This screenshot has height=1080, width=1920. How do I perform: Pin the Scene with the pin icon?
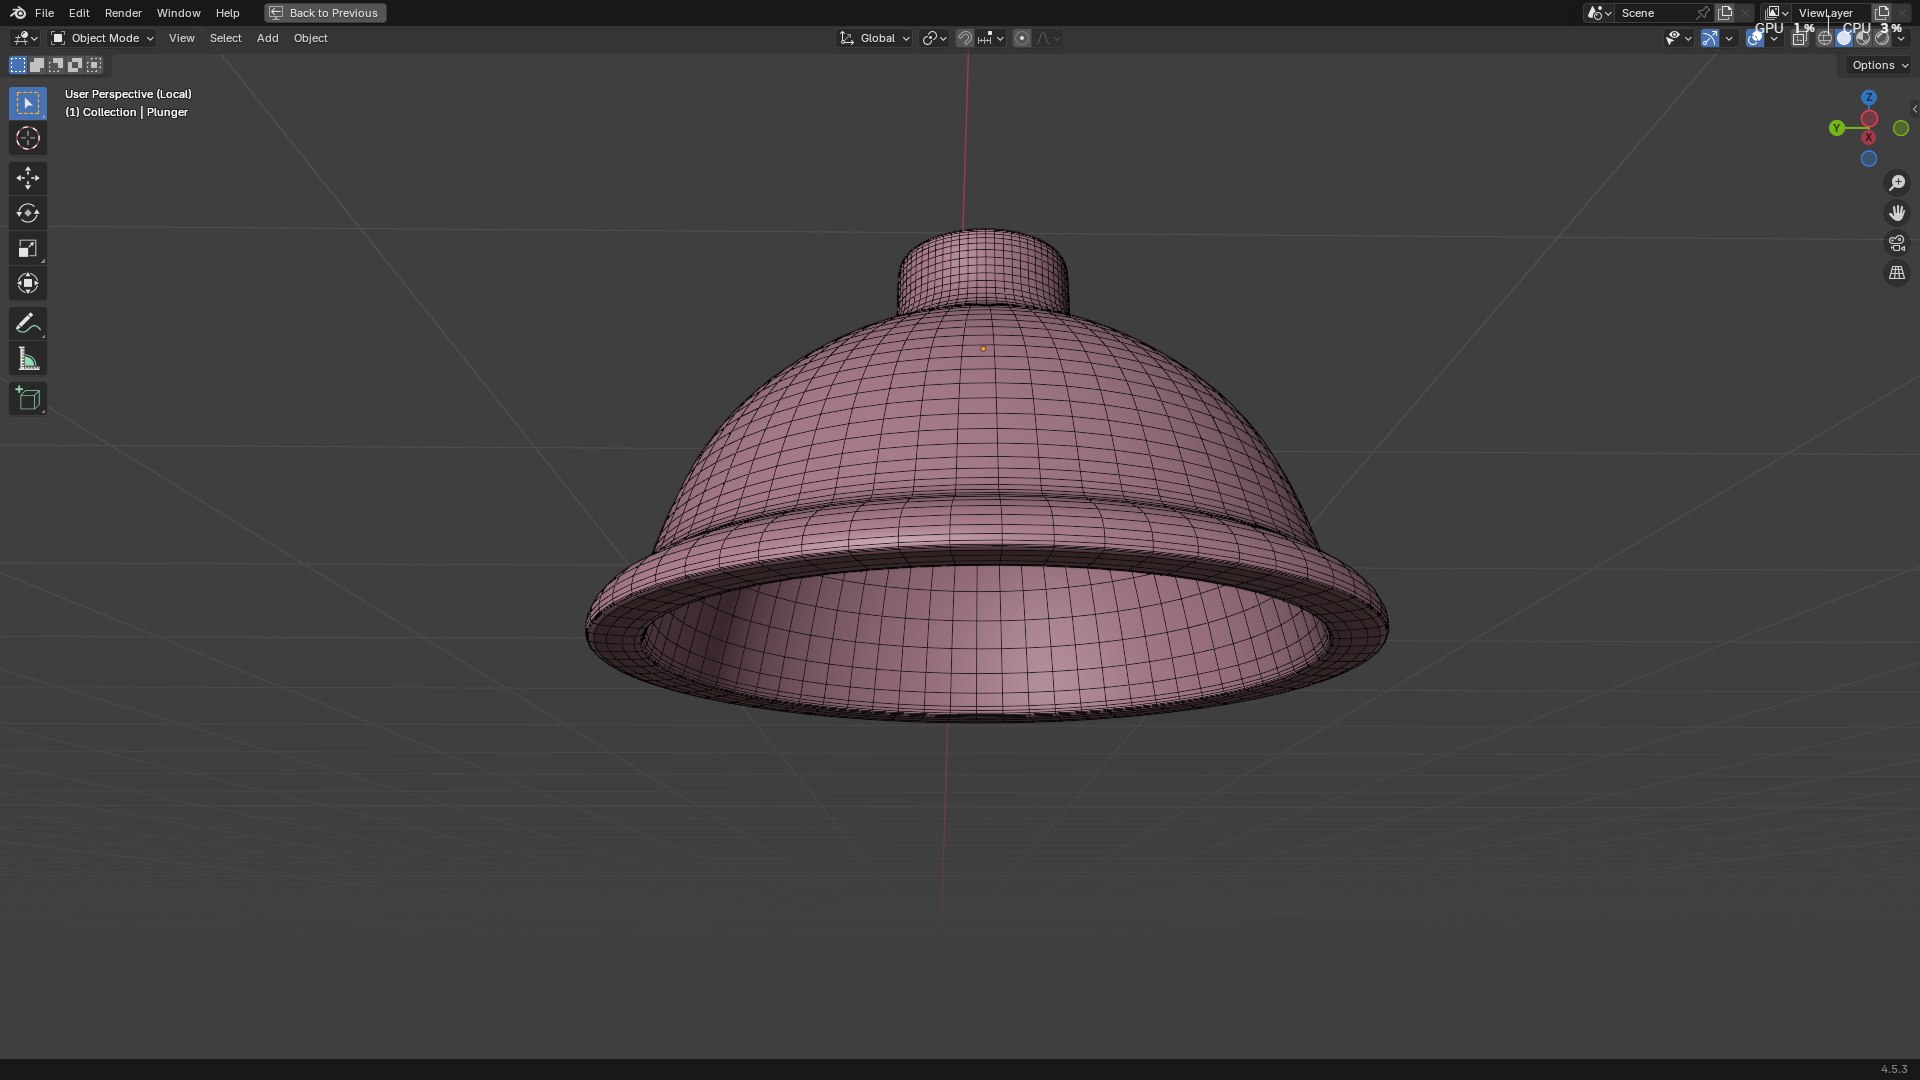click(1702, 13)
